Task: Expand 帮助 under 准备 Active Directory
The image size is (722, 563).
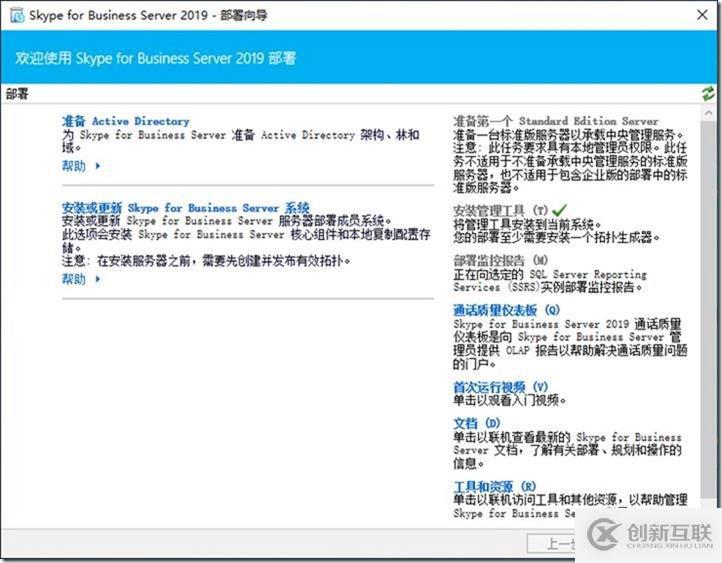Action: (x=81, y=166)
